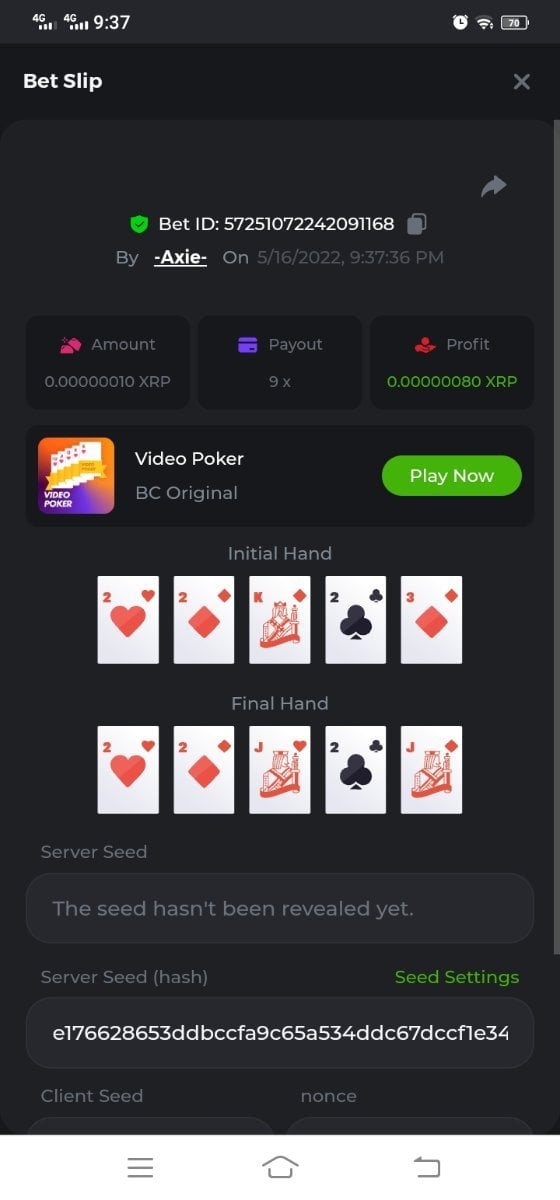Image resolution: width=560 pixels, height=1200 pixels.
Task: Open Android recent apps menu icon
Action: pyautogui.click(x=140, y=1167)
